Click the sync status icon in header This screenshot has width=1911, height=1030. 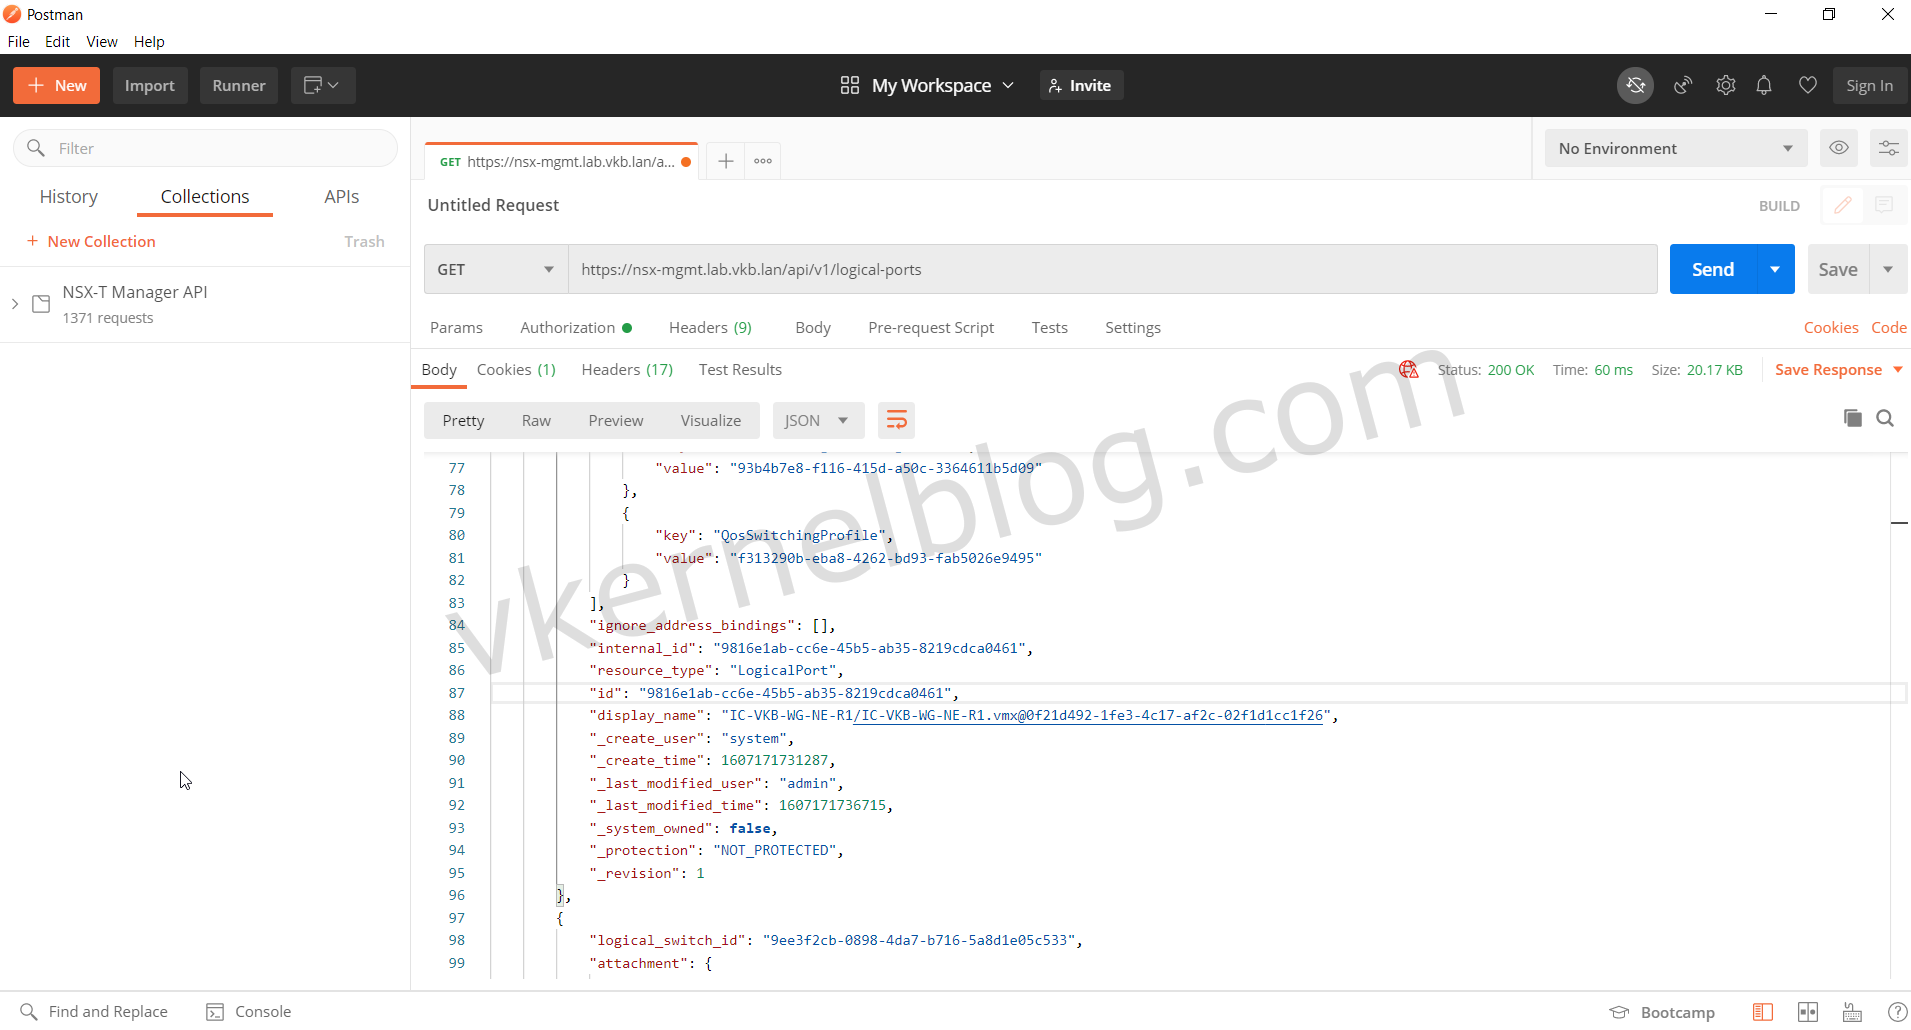(1635, 86)
